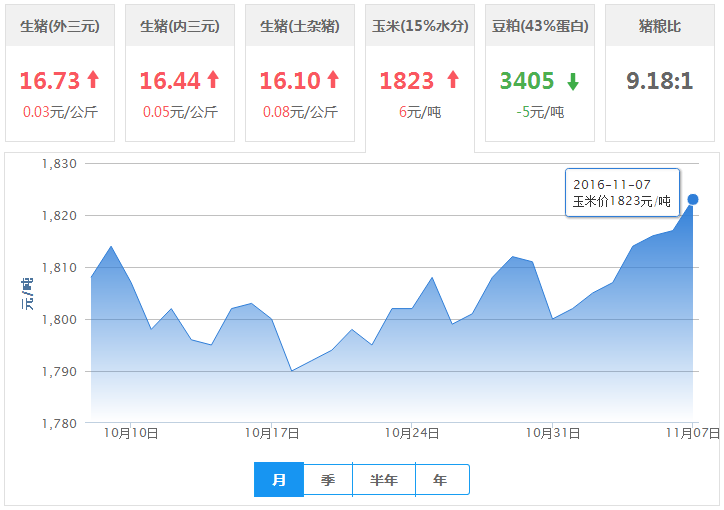Click the red up arrow beside 16.10

click(333, 79)
